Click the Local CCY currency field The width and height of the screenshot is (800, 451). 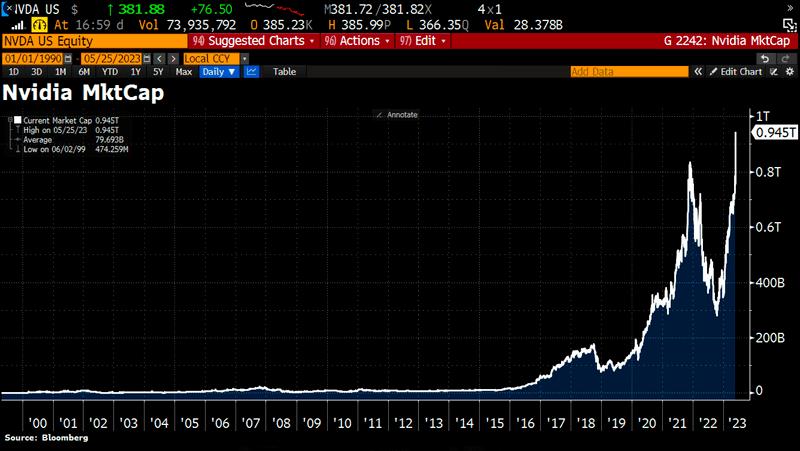coord(211,59)
